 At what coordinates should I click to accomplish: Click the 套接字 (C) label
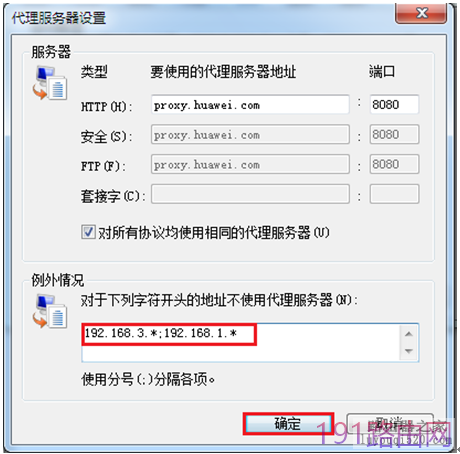pos(113,196)
